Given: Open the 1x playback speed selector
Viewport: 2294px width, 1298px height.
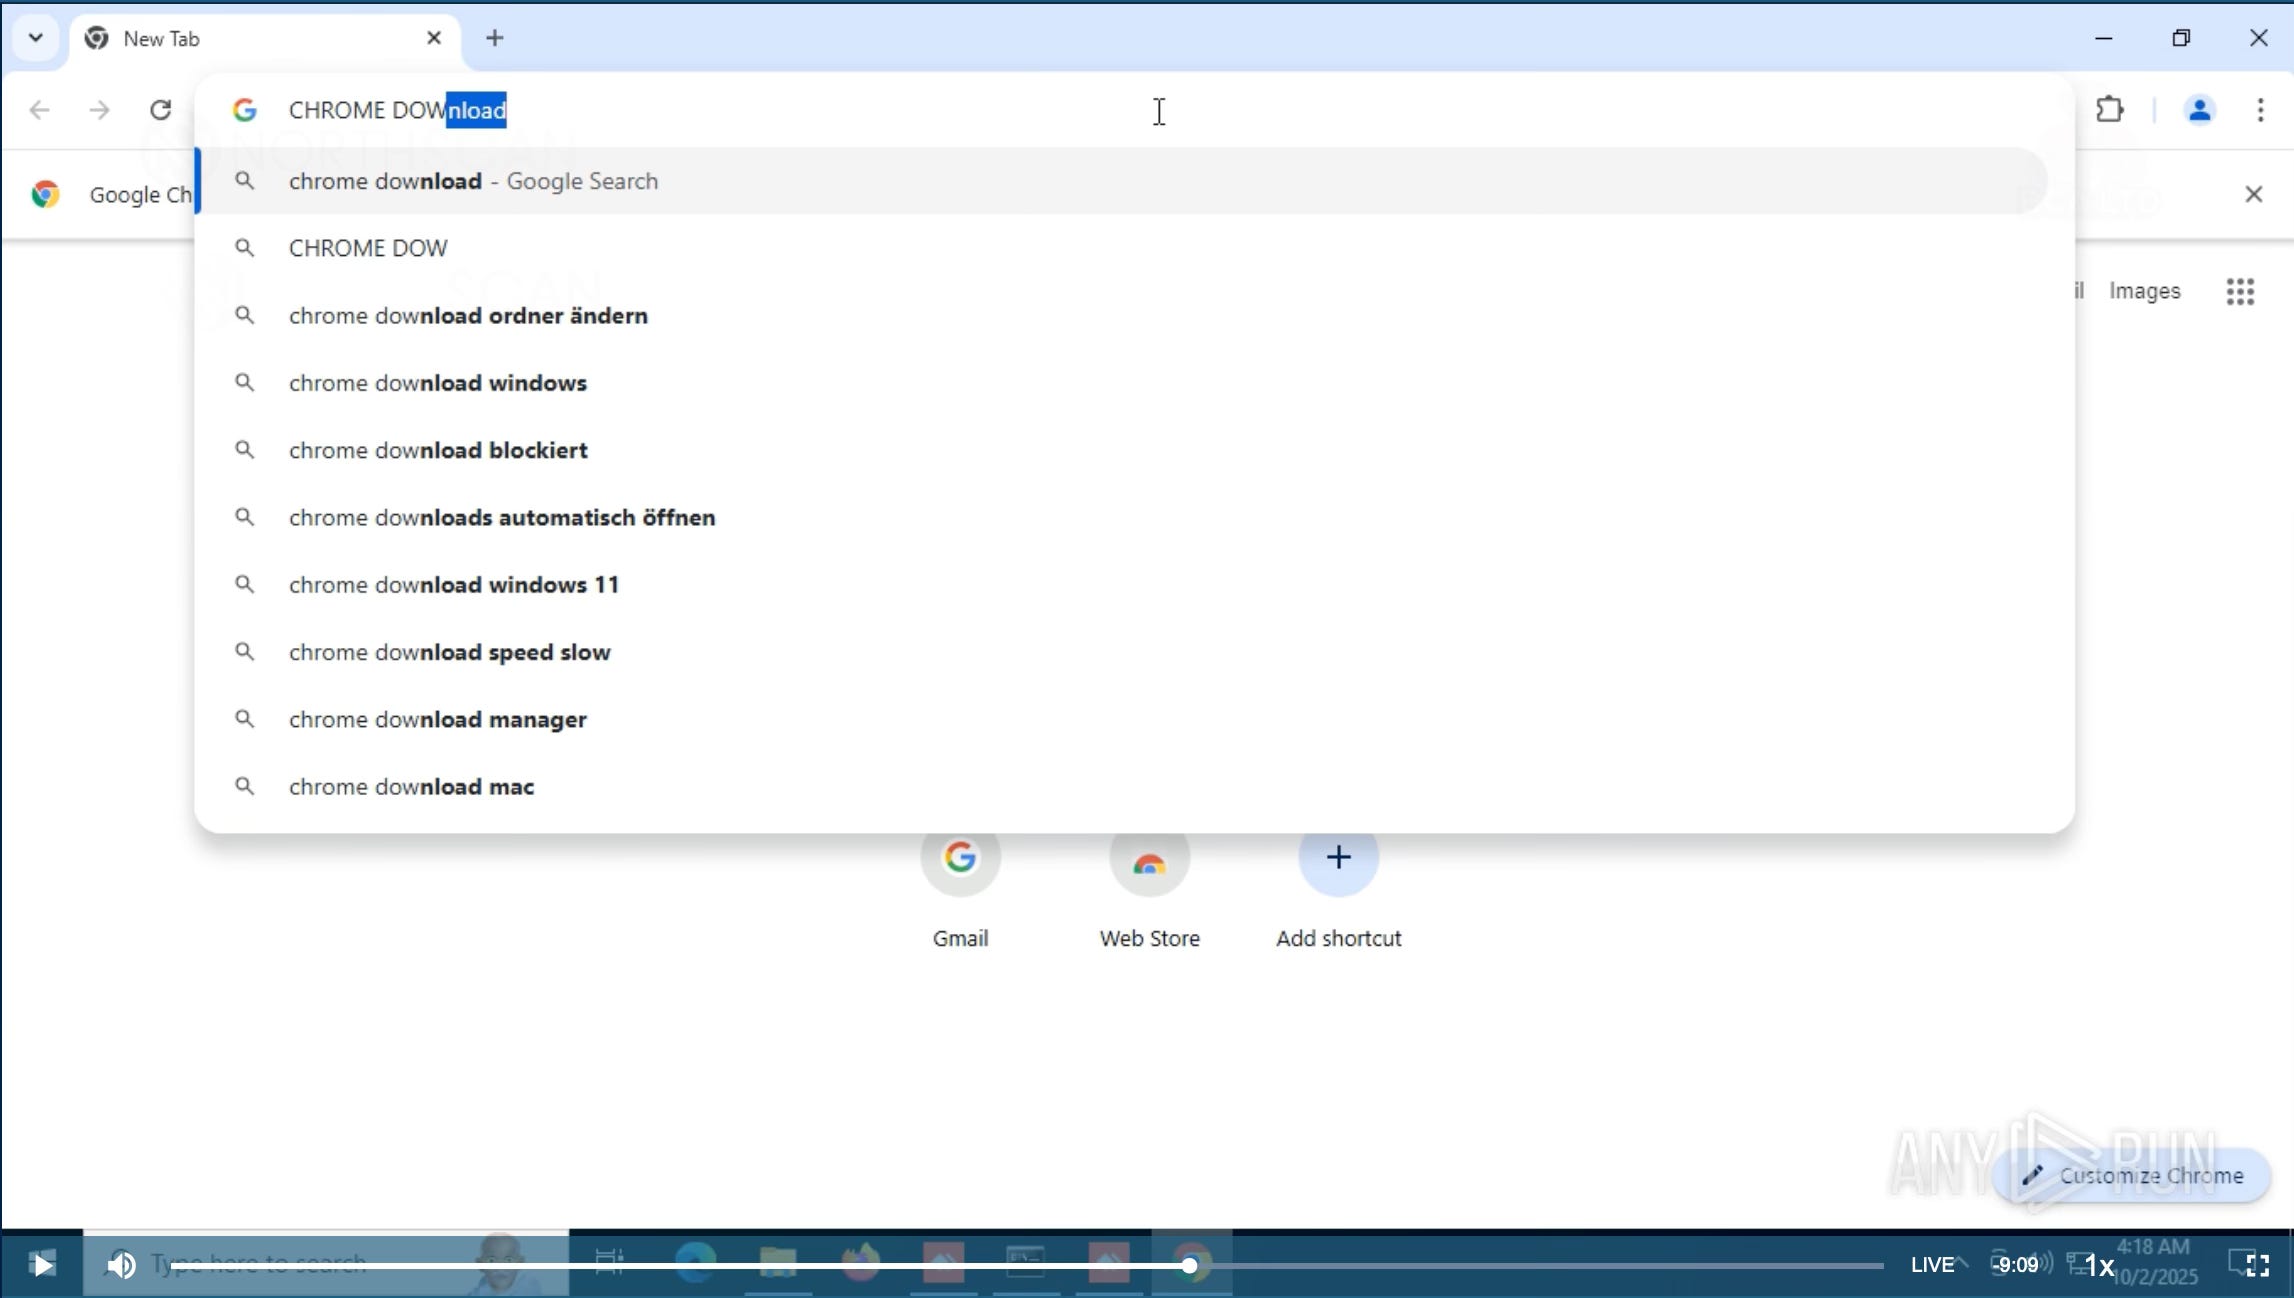Looking at the screenshot, I should (2100, 1266).
